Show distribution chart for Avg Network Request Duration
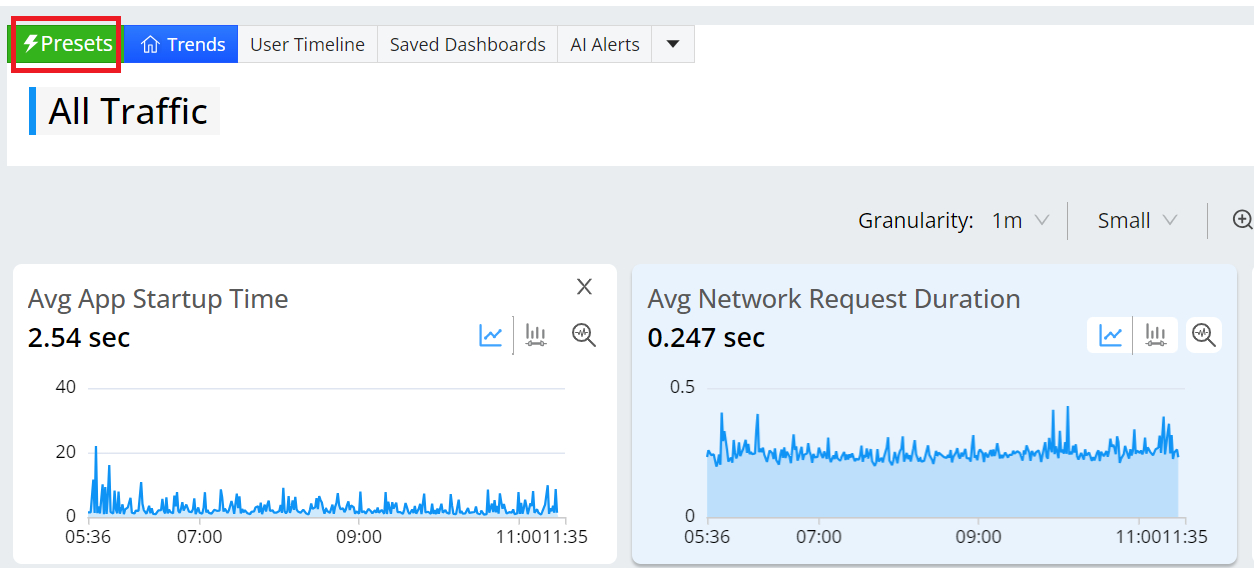 1156,335
